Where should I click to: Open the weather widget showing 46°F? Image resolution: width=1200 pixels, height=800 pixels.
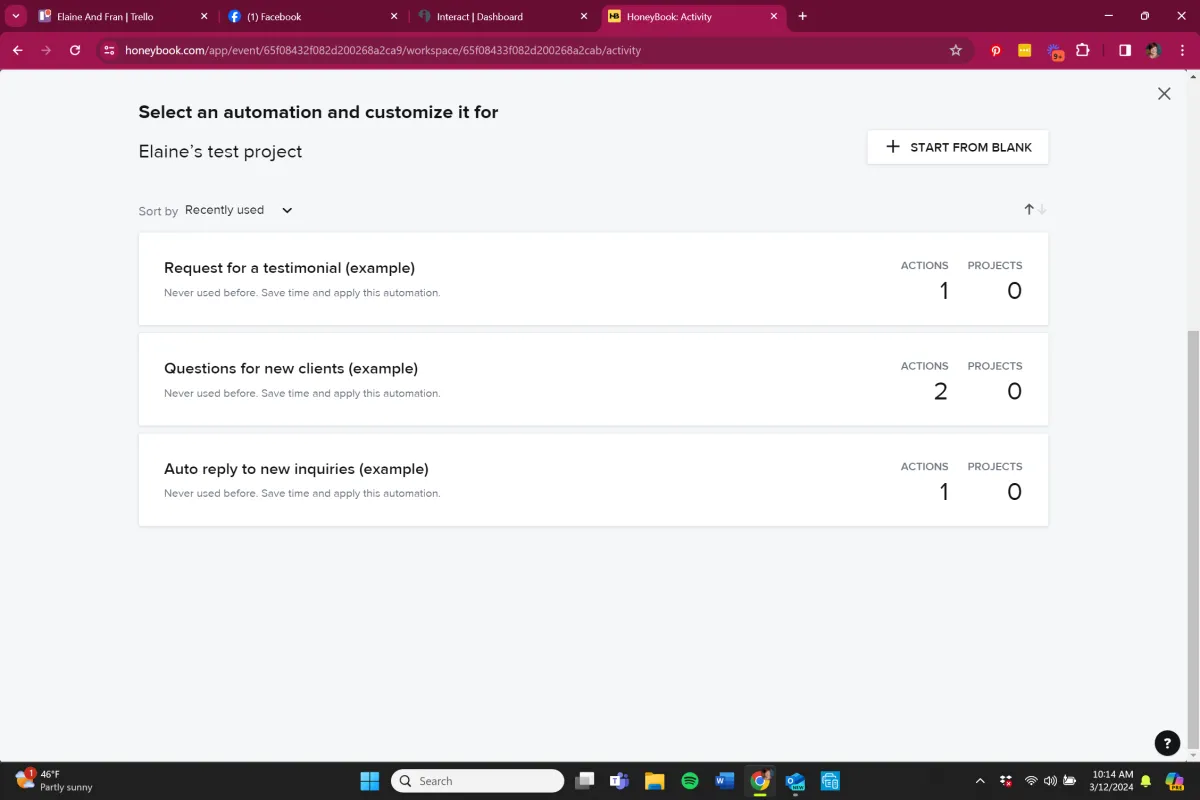54,781
